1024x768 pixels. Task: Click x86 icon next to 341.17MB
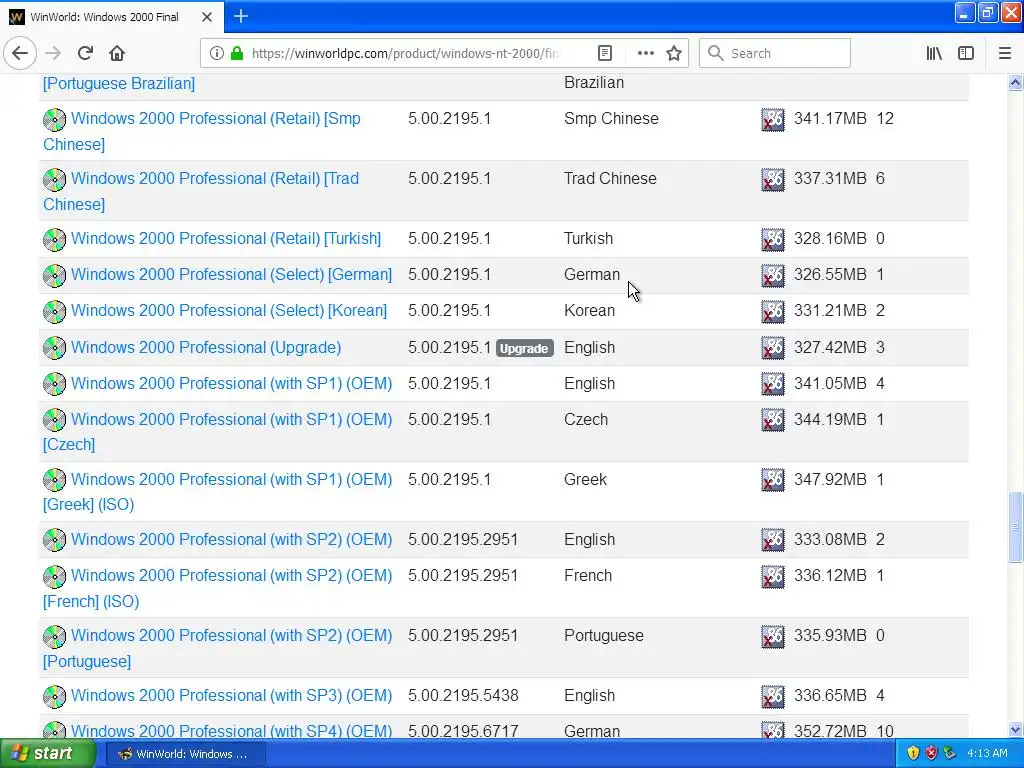pos(773,120)
